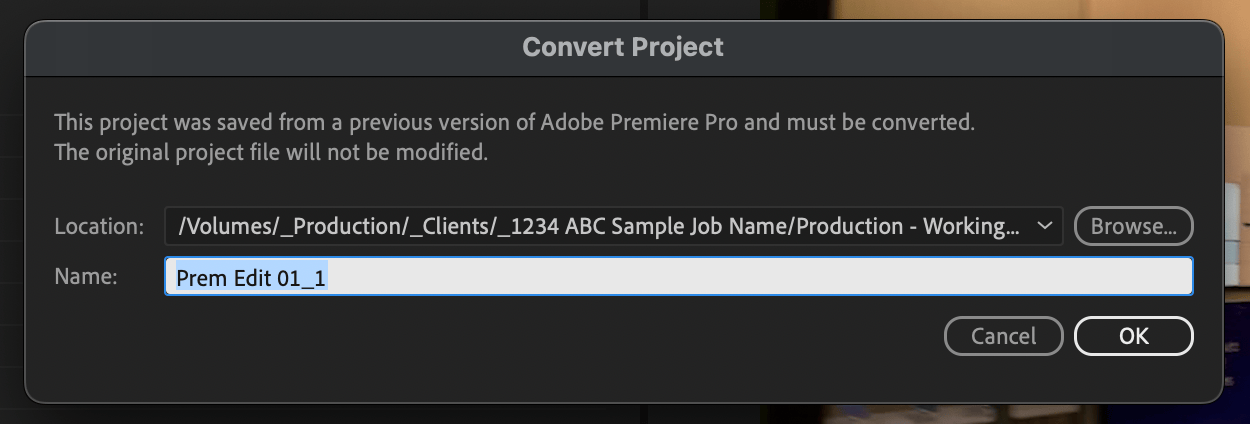Dismiss dialog using Cancel
1250x424 pixels.
click(1004, 336)
